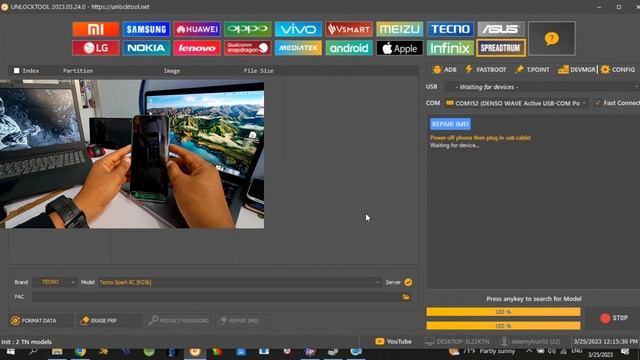This screenshot has width=640, height=360.
Task: Select the Apple brand tile
Action: tap(399, 48)
